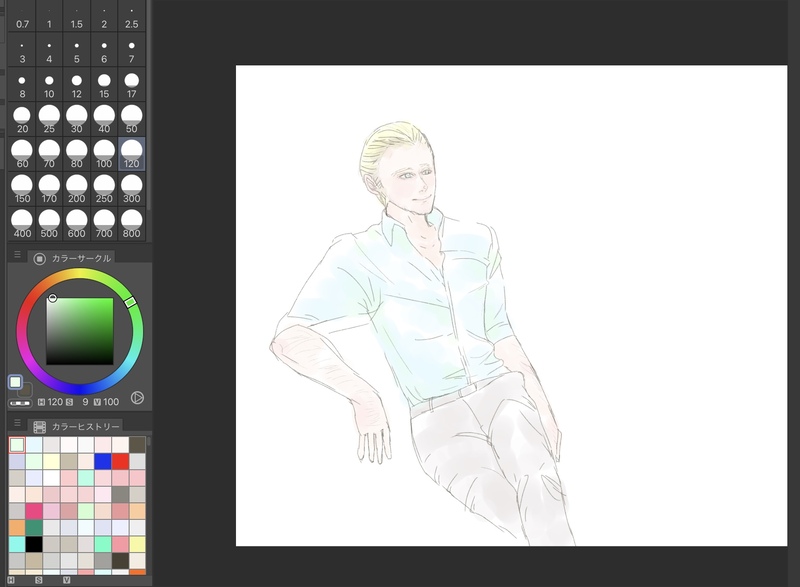Click the brightness value 100
The height and width of the screenshot is (587, 800).
(x=111, y=402)
